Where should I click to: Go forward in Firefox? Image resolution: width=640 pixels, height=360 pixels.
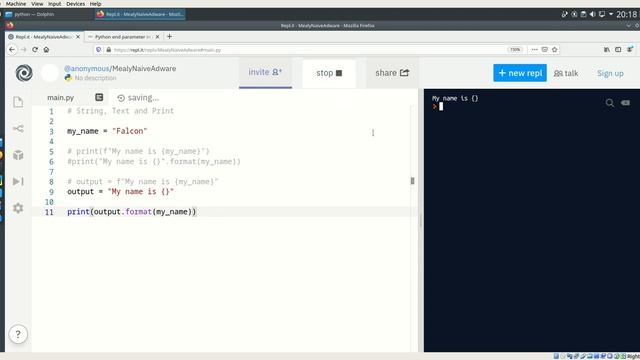point(23,49)
